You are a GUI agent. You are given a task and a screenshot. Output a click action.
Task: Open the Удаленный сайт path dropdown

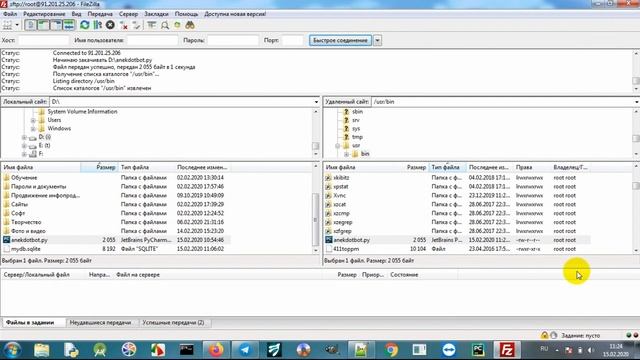[637, 102]
